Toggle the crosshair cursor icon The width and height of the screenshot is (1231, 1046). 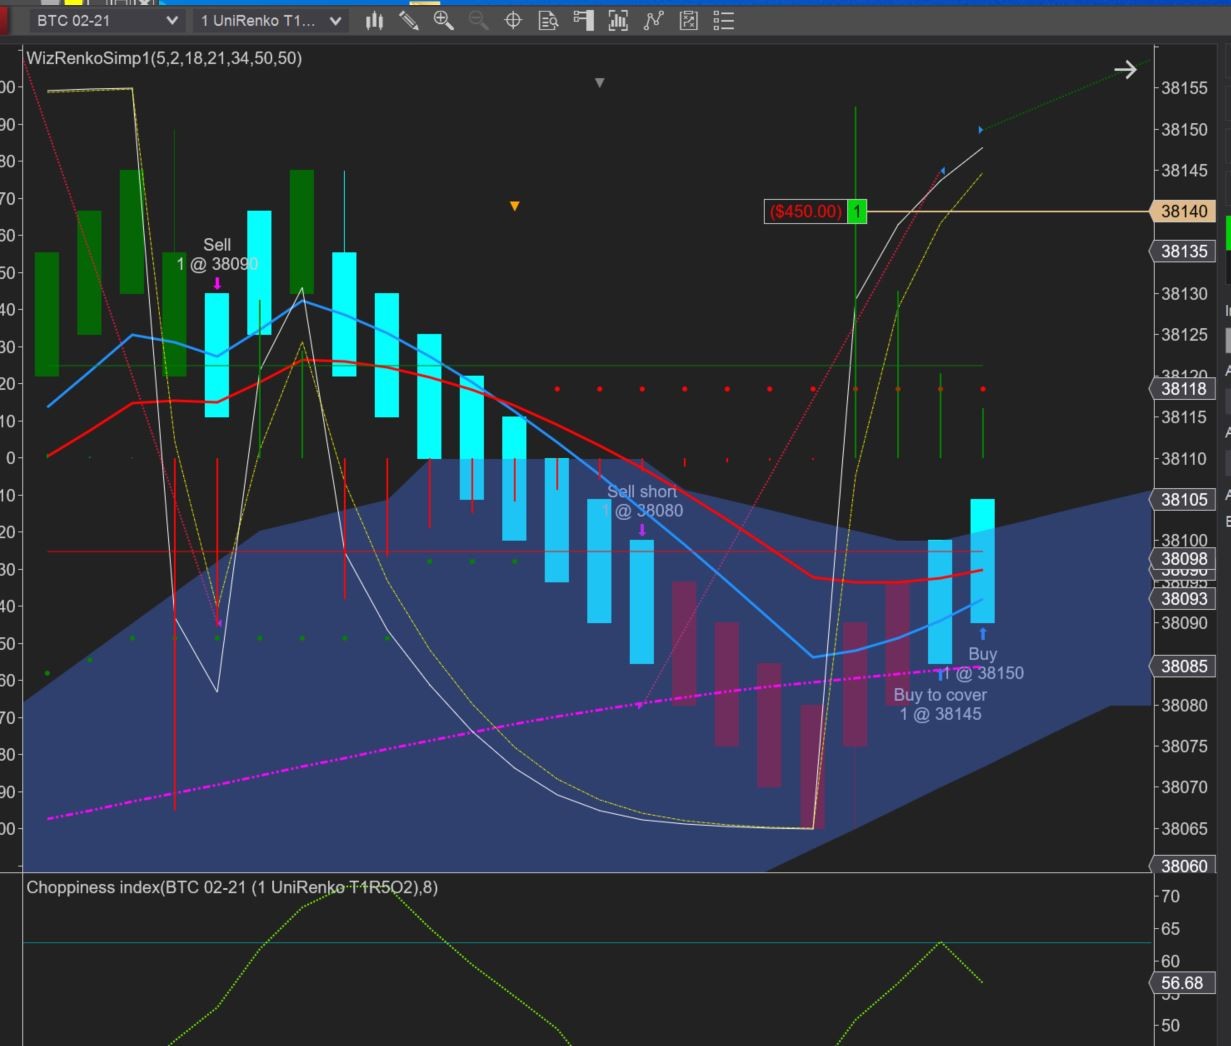513,20
